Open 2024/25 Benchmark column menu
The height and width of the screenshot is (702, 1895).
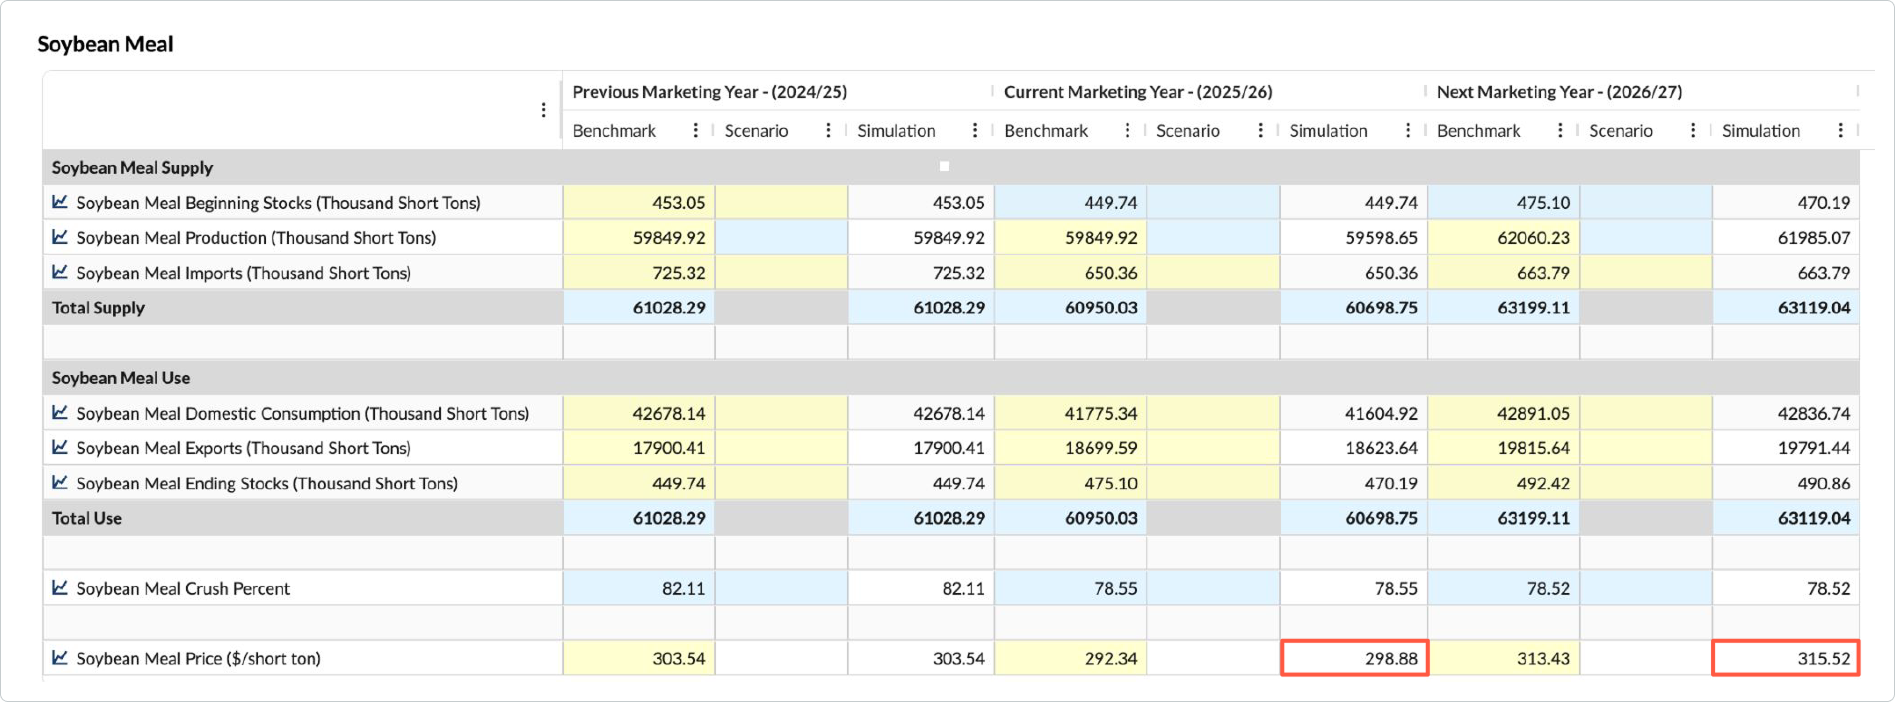[x=696, y=130]
